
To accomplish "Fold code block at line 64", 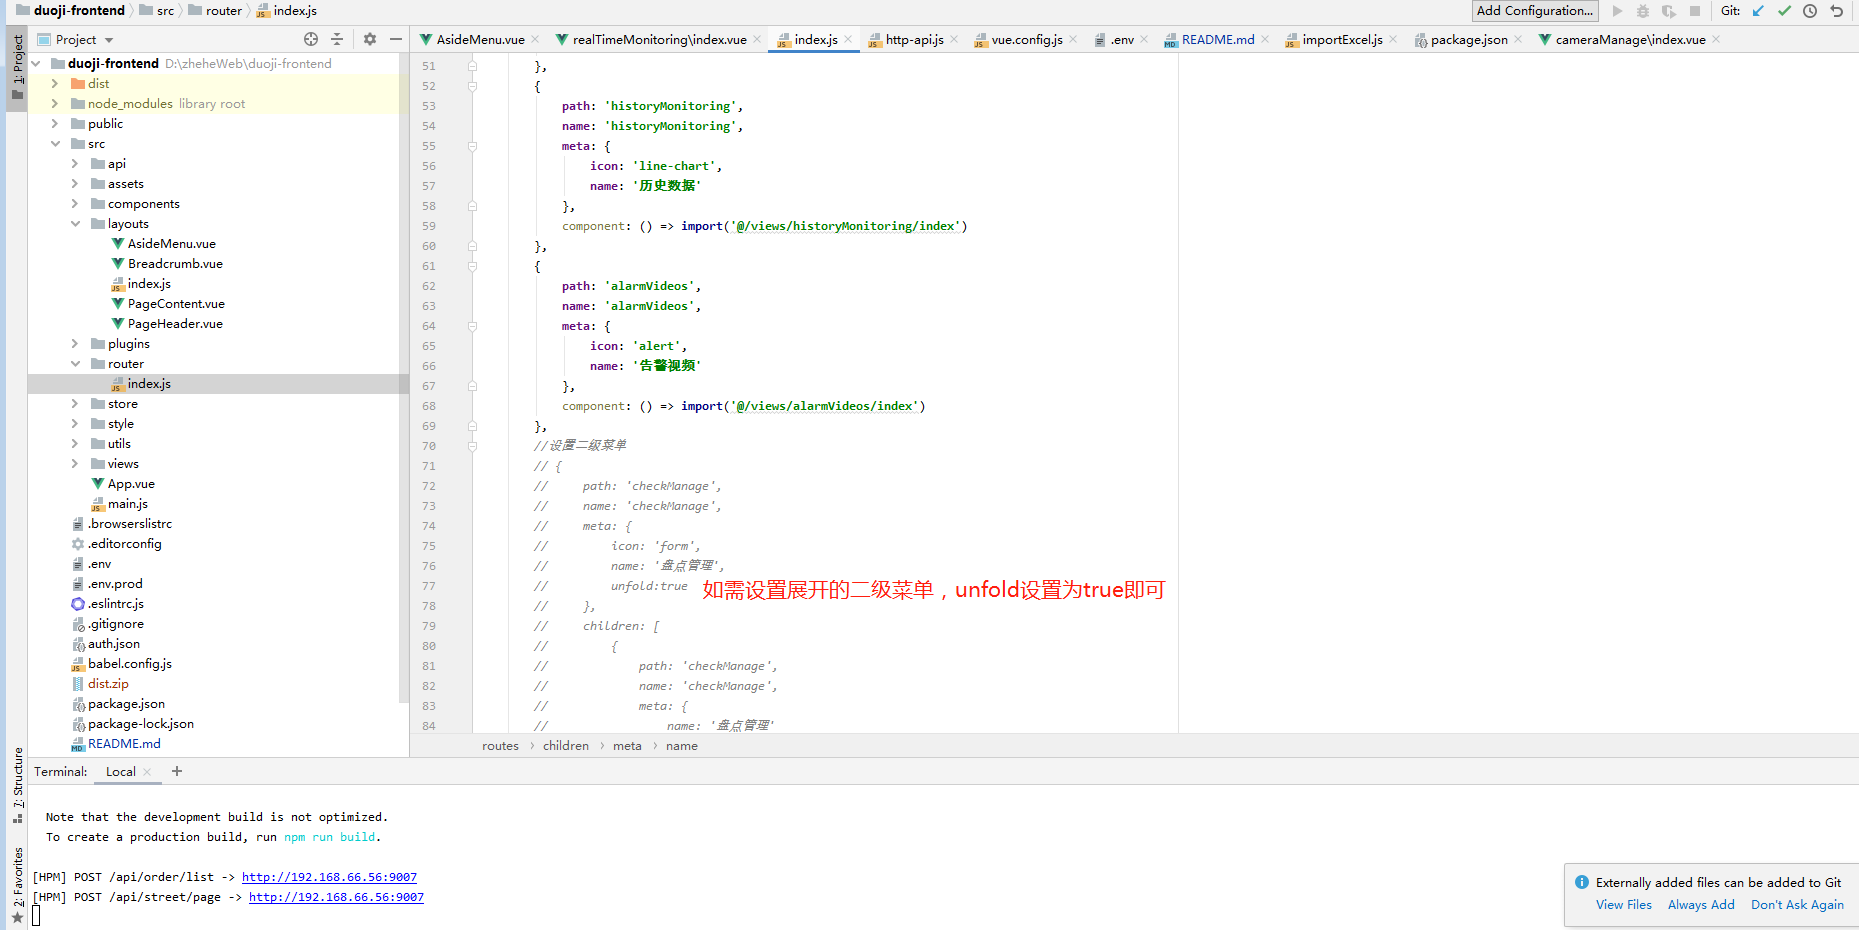I will [x=472, y=326].
